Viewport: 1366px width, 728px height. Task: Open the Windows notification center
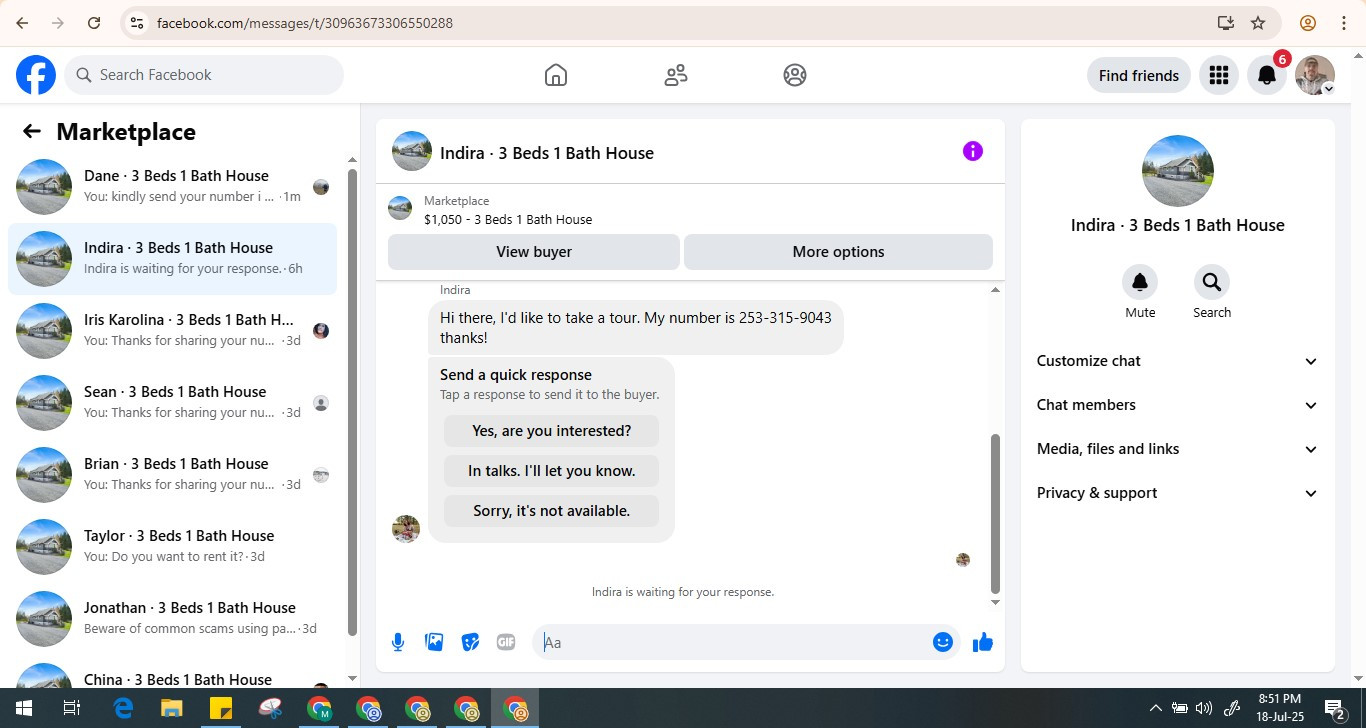click(x=1335, y=709)
